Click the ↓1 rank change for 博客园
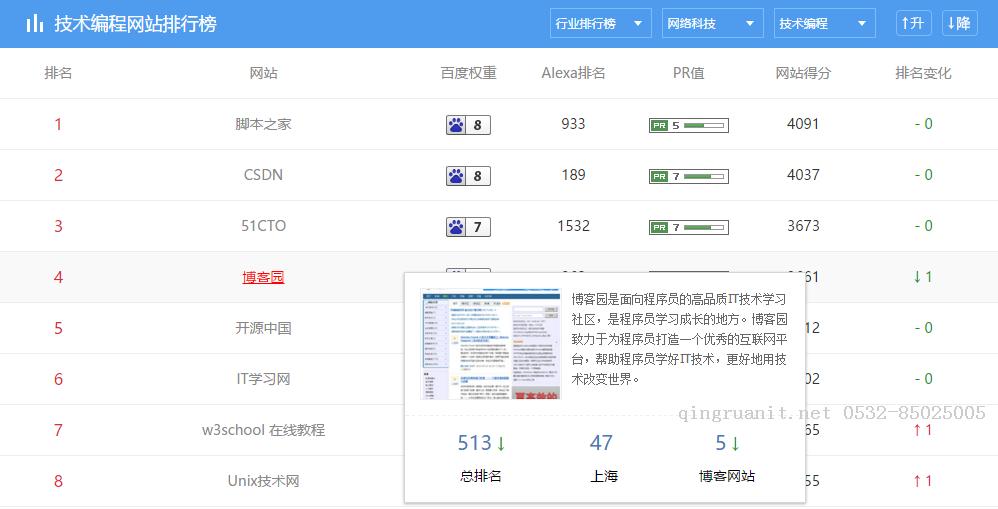This screenshot has height=509, width=998. (923, 277)
